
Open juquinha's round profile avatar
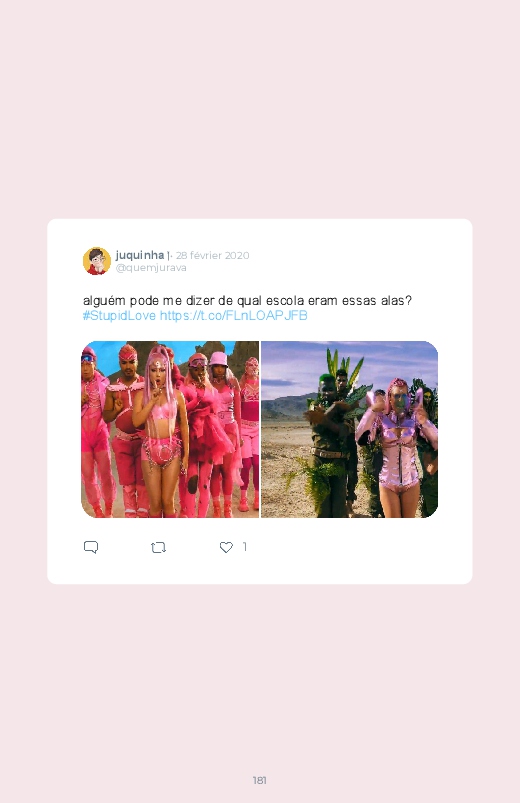tap(97, 261)
